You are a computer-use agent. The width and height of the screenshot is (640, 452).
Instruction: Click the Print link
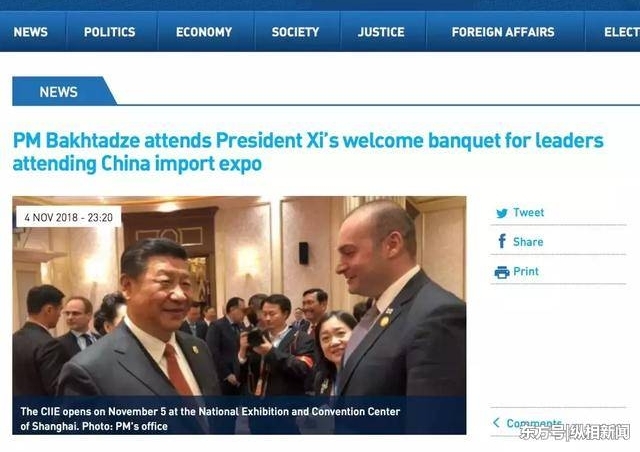526,271
